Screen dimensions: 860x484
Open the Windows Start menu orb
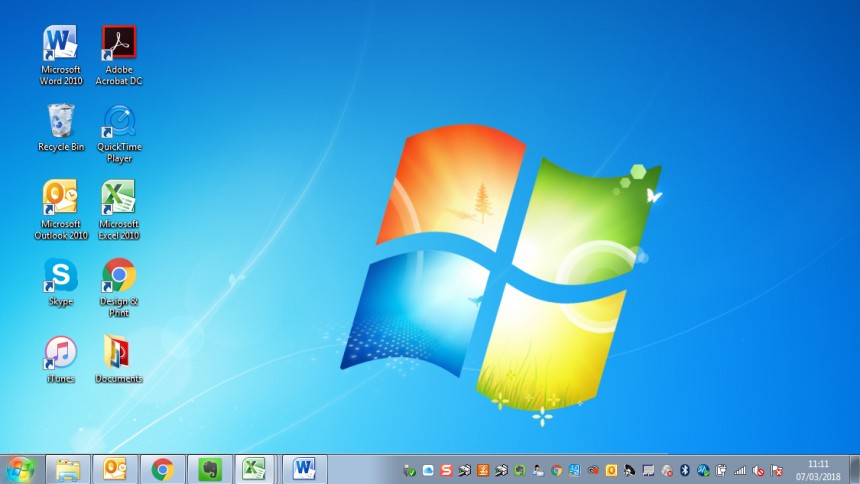tap(21, 470)
